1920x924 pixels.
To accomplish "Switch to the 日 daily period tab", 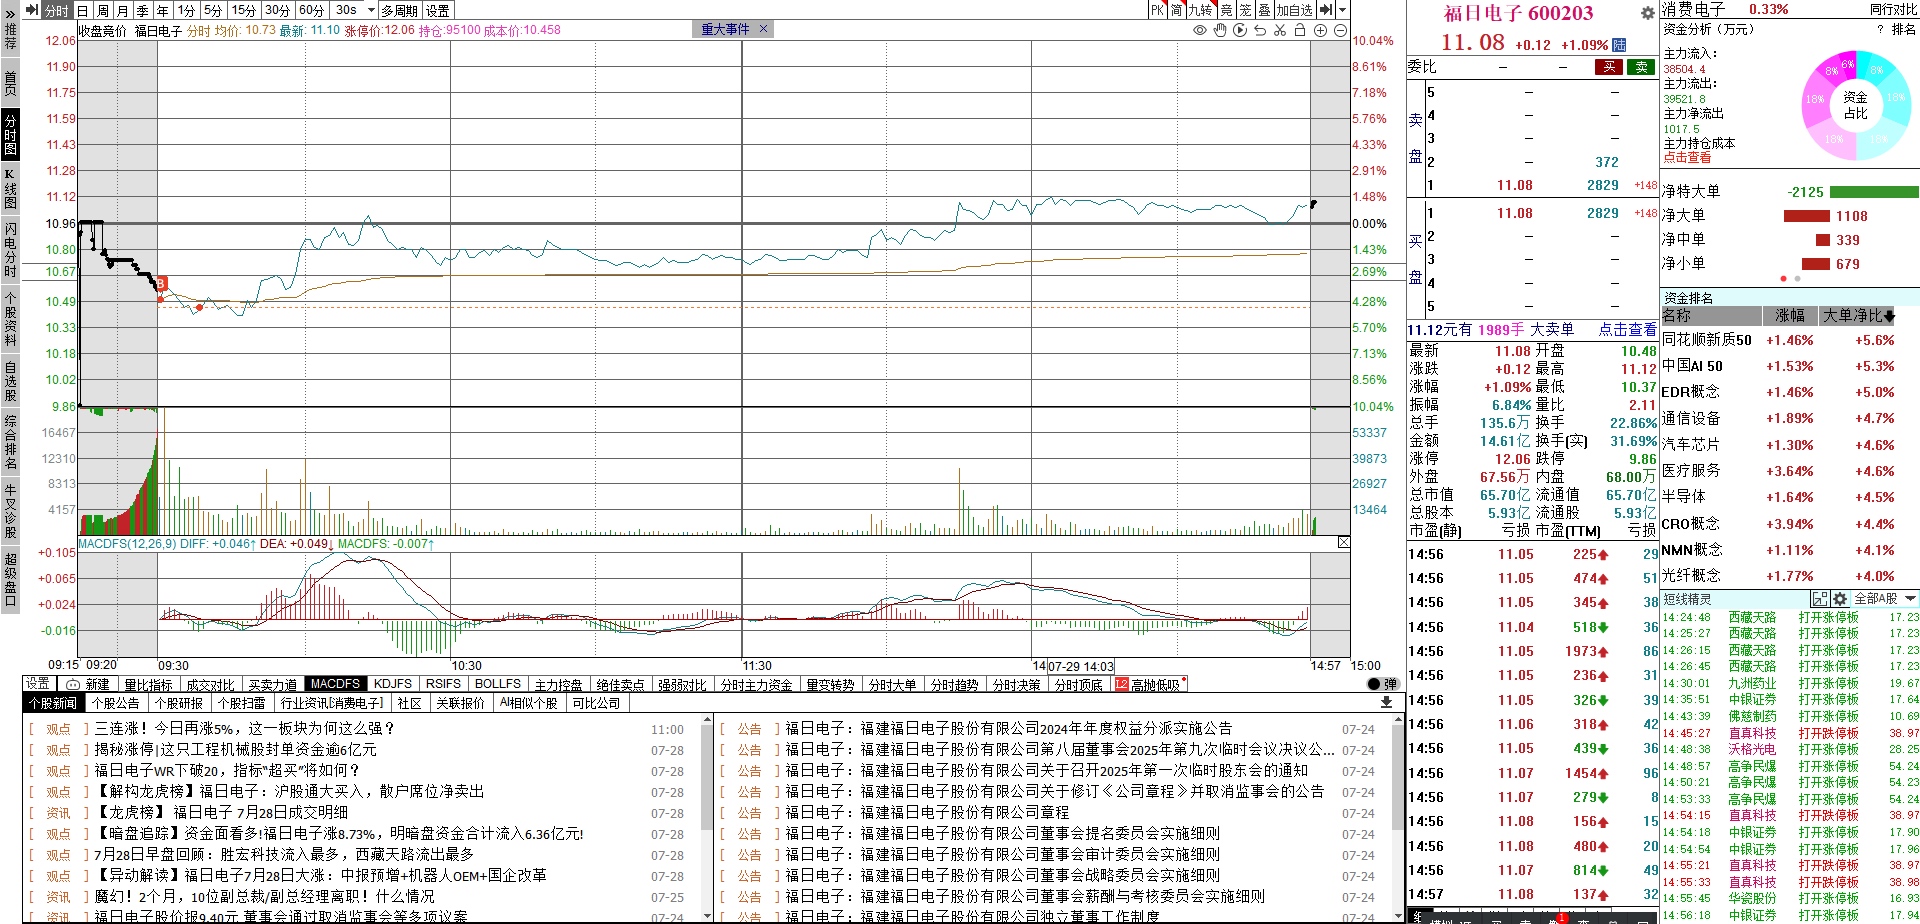I will click(83, 10).
